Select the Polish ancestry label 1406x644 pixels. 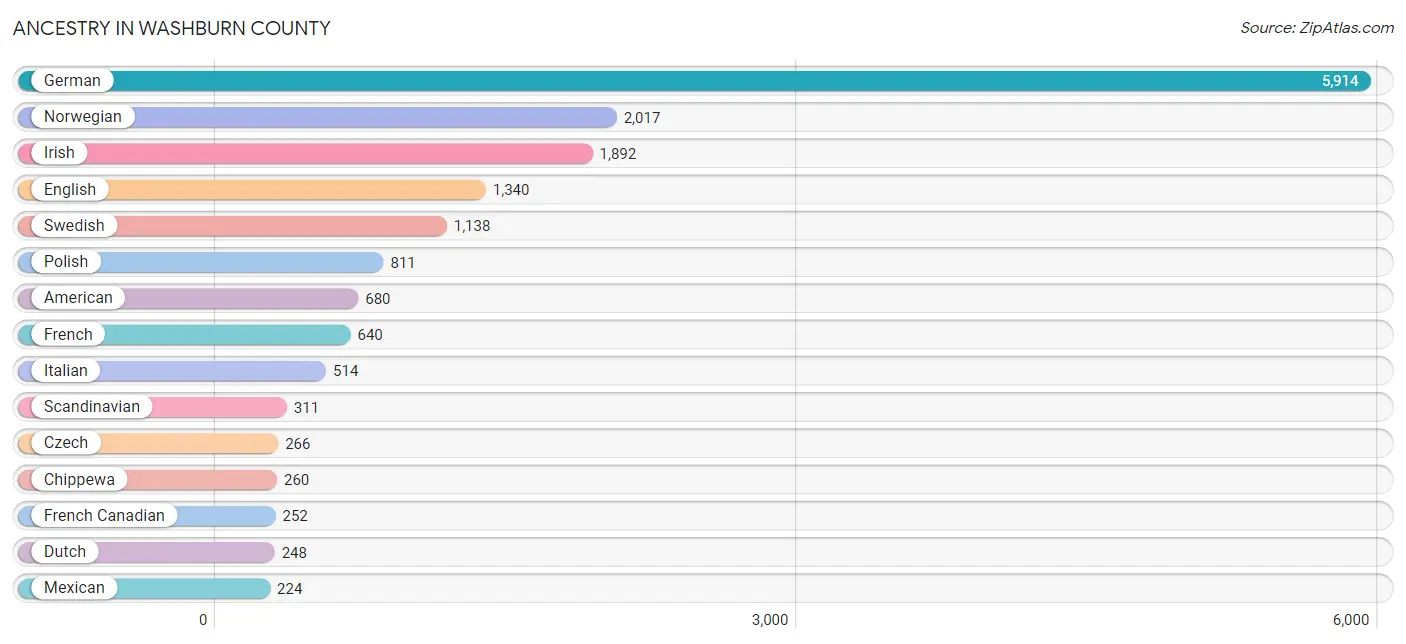pyautogui.click(x=66, y=261)
